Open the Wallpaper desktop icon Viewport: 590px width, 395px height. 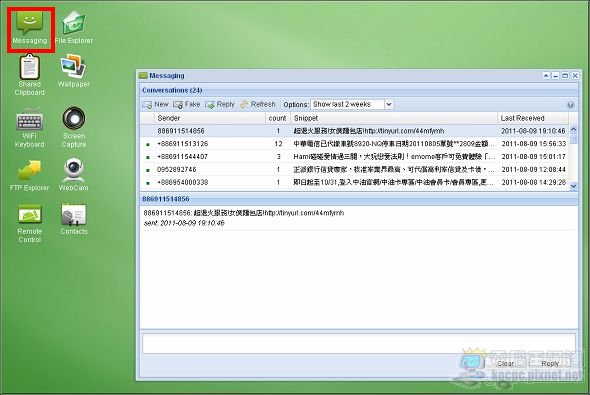(74, 71)
